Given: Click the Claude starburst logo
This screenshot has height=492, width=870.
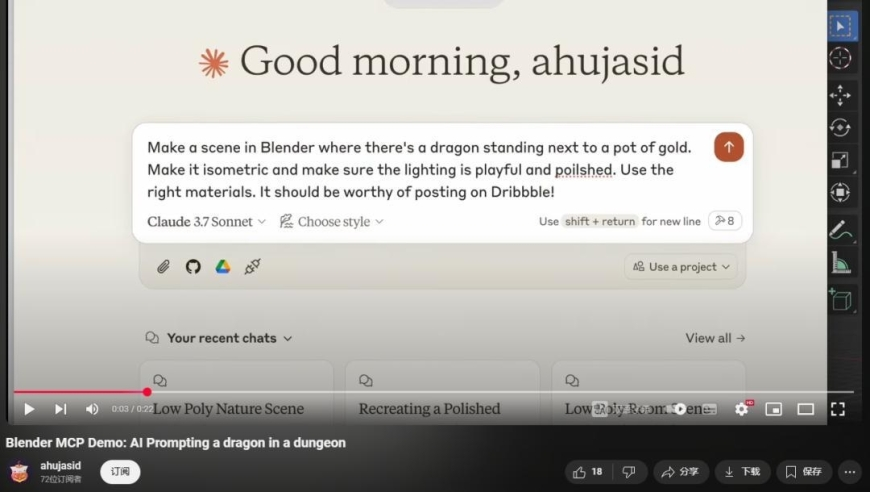Looking at the screenshot, I should click(x=214, y=63).
